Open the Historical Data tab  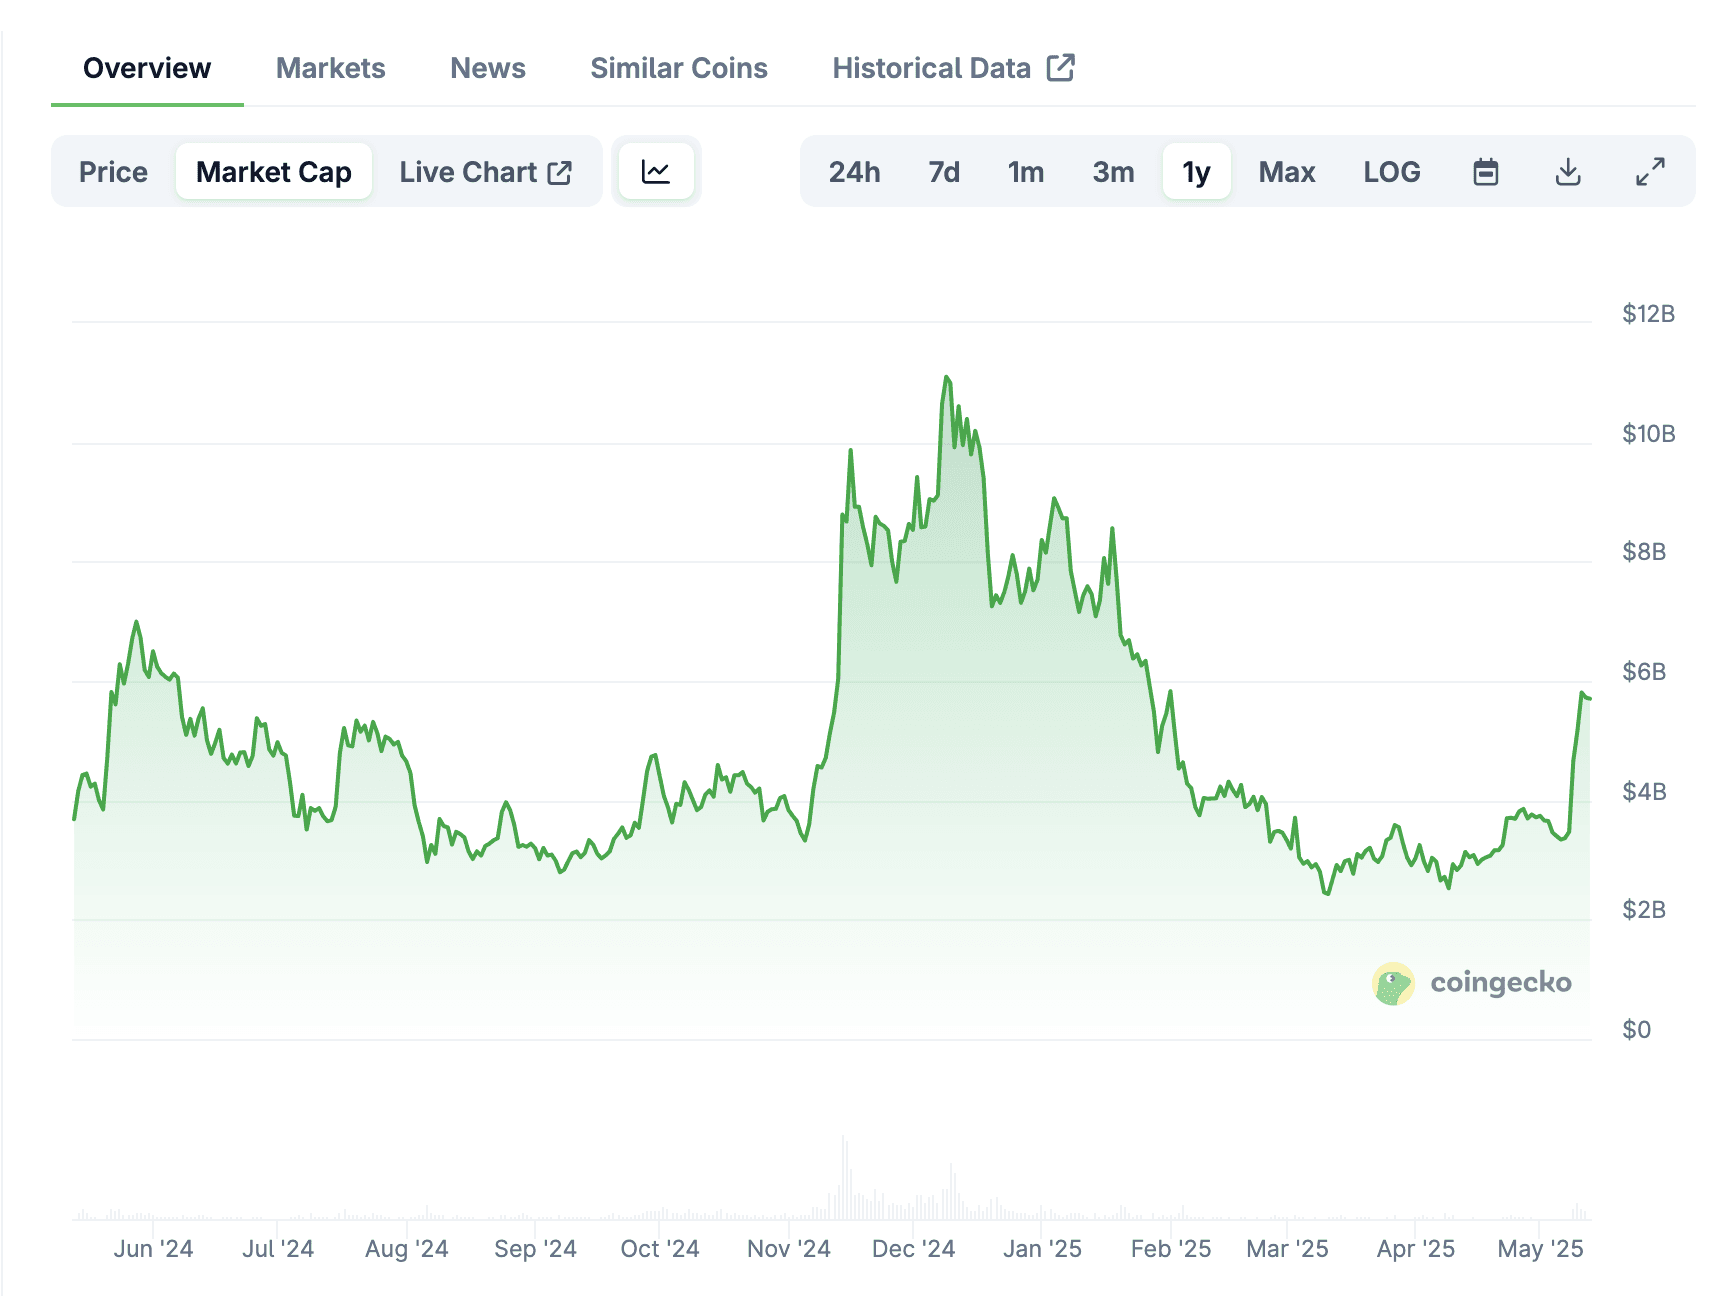(x=952, y=68)
